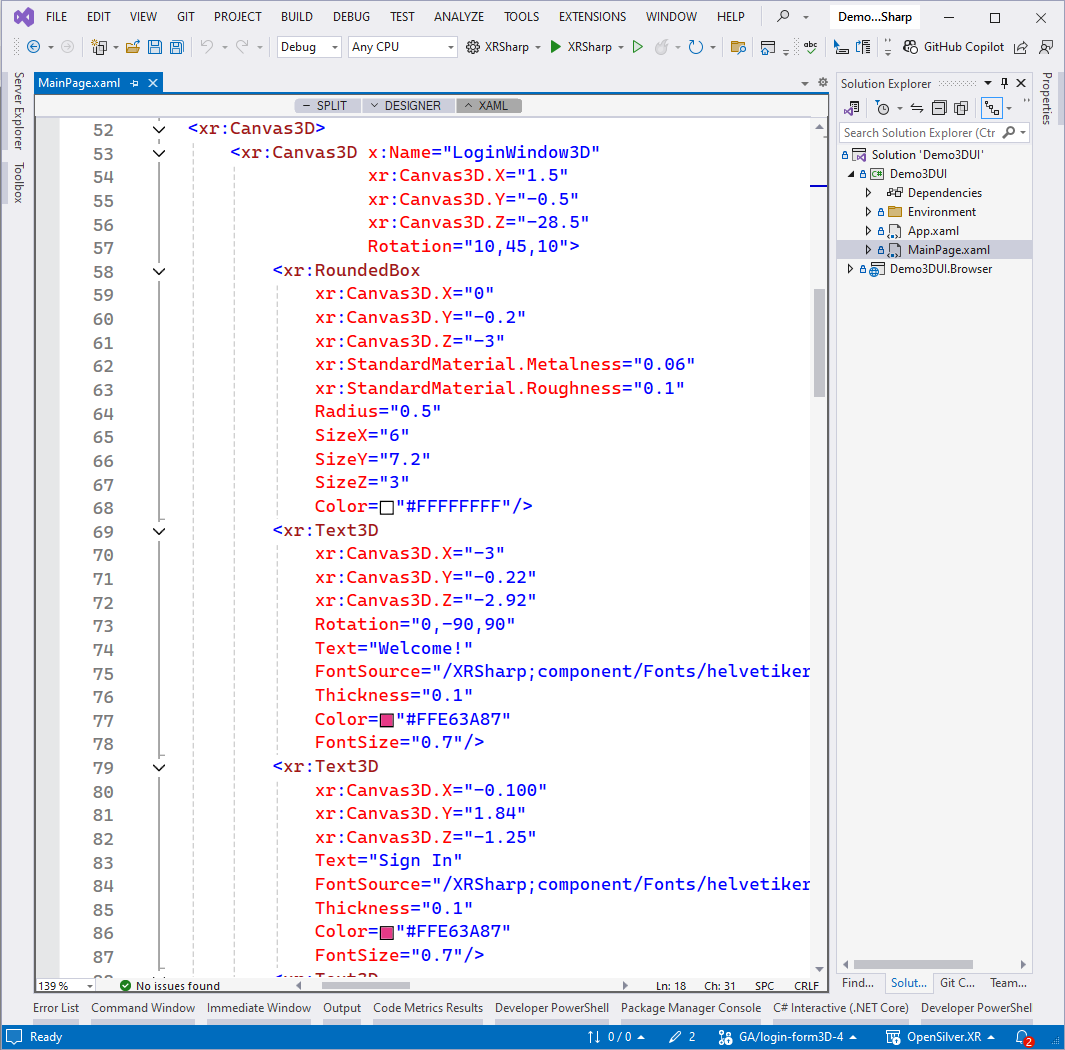The height and width of the screenshot is (1050, 1065).
Task: Open the BUILD menu
Action: 297,16
